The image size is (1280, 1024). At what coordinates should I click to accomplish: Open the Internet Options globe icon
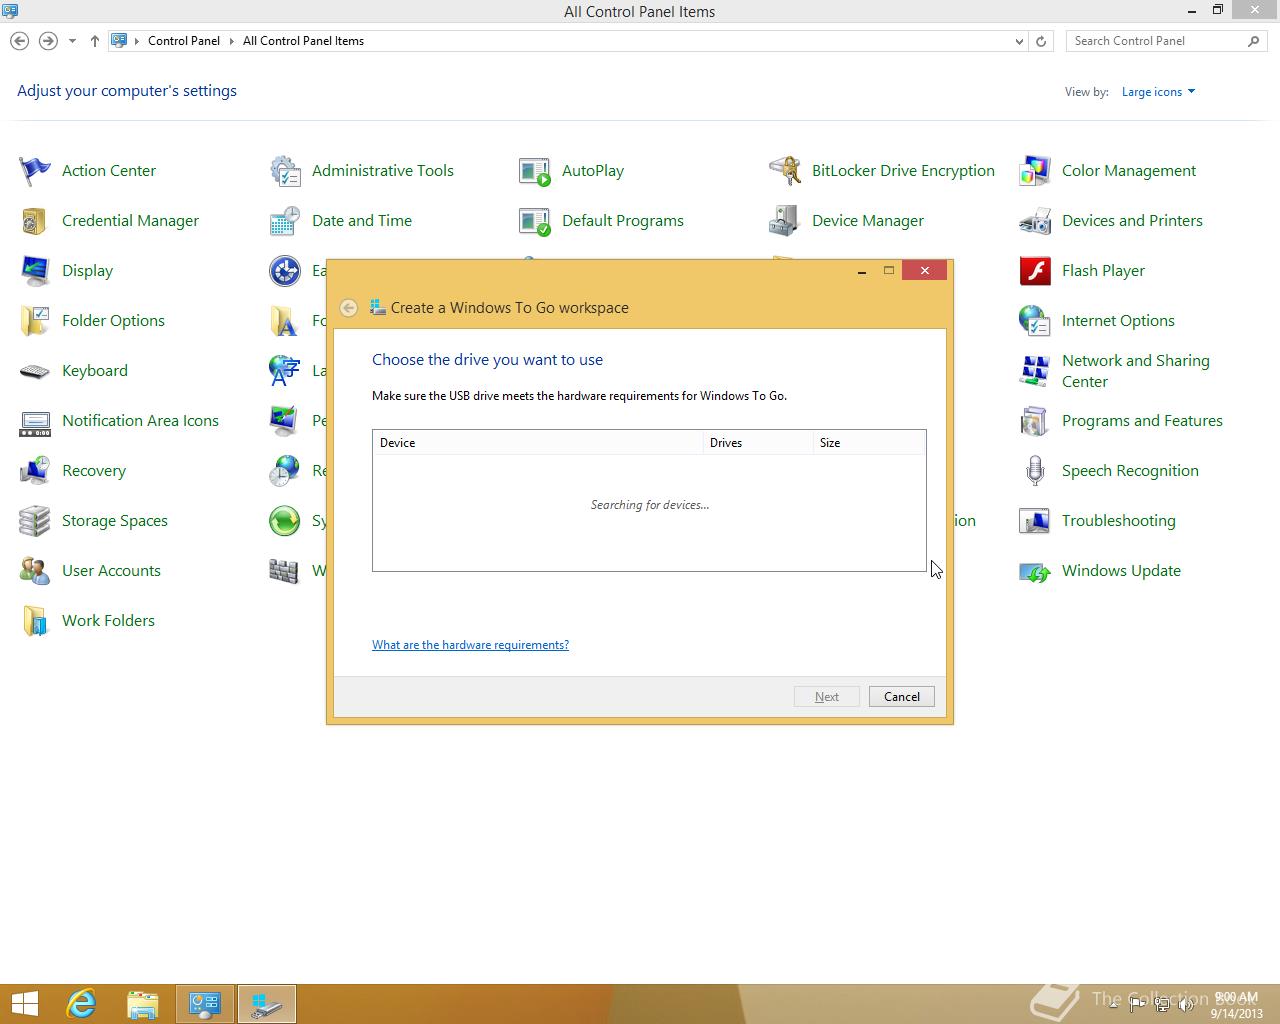[1035, 321]
